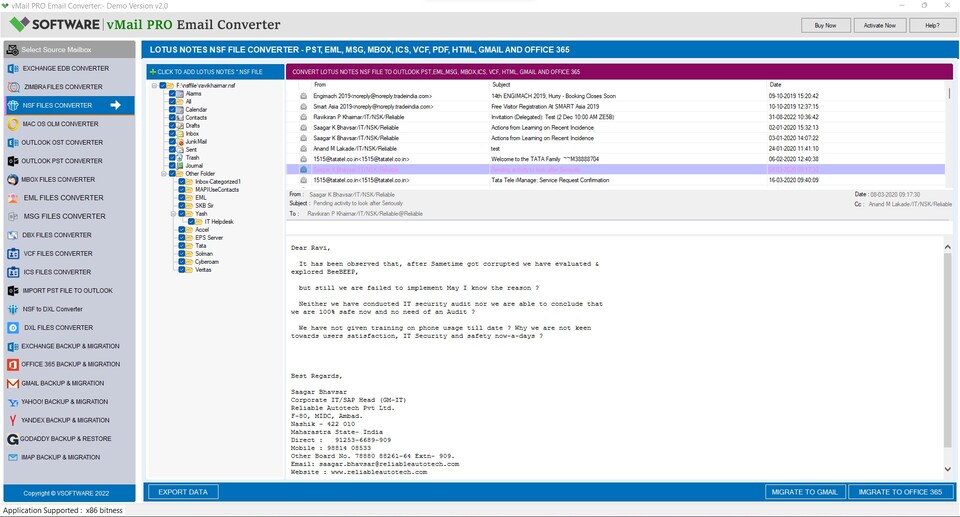
Task: Click the Select Source Mailbox header icon
Action: [12, 50]
